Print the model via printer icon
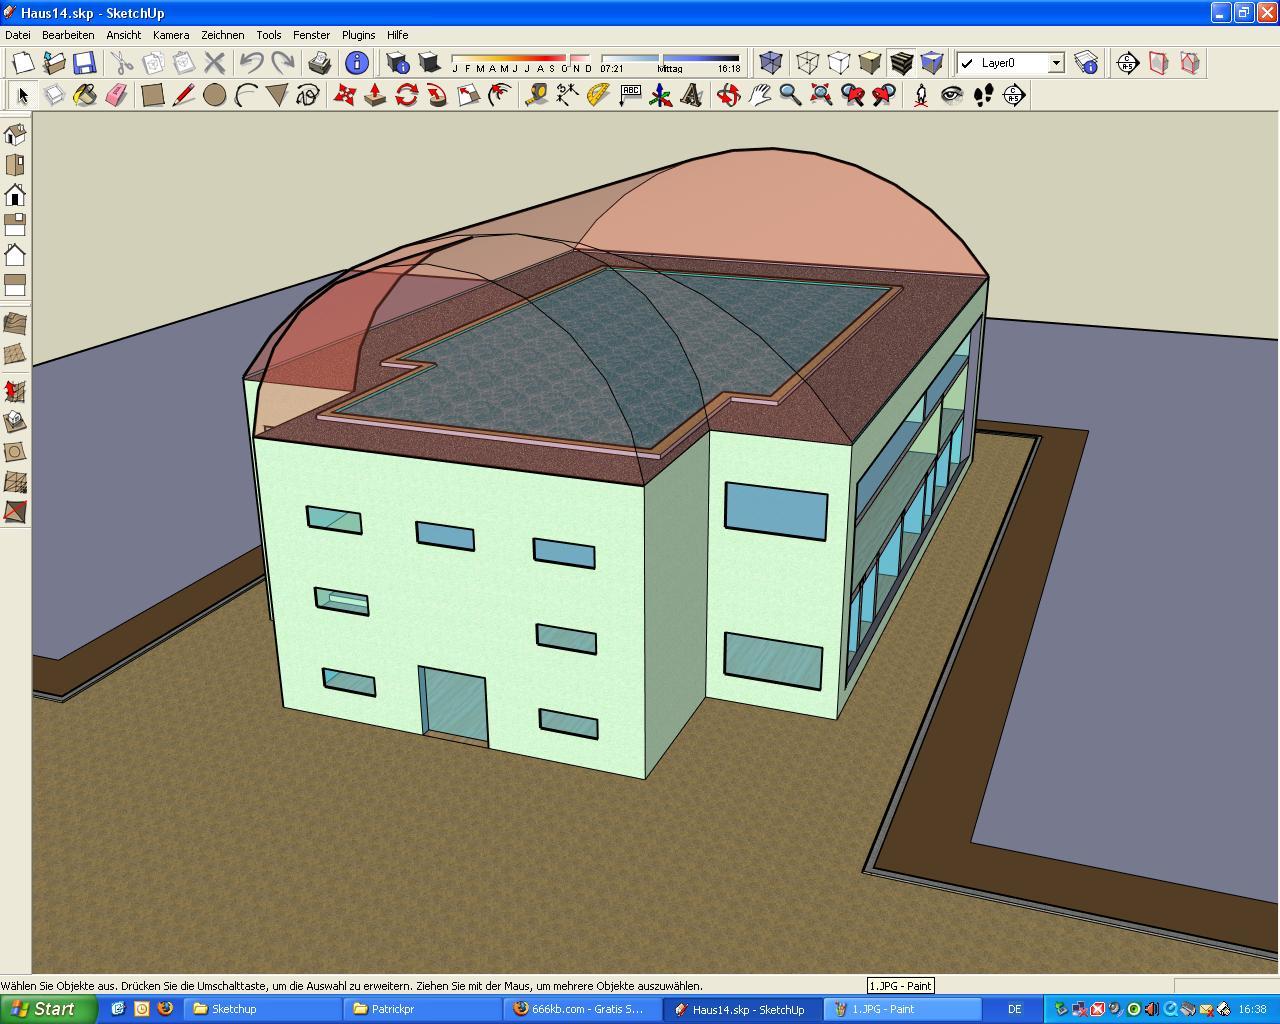The width and height of the screenshot is (1280, 1024). tap(320, 63)
